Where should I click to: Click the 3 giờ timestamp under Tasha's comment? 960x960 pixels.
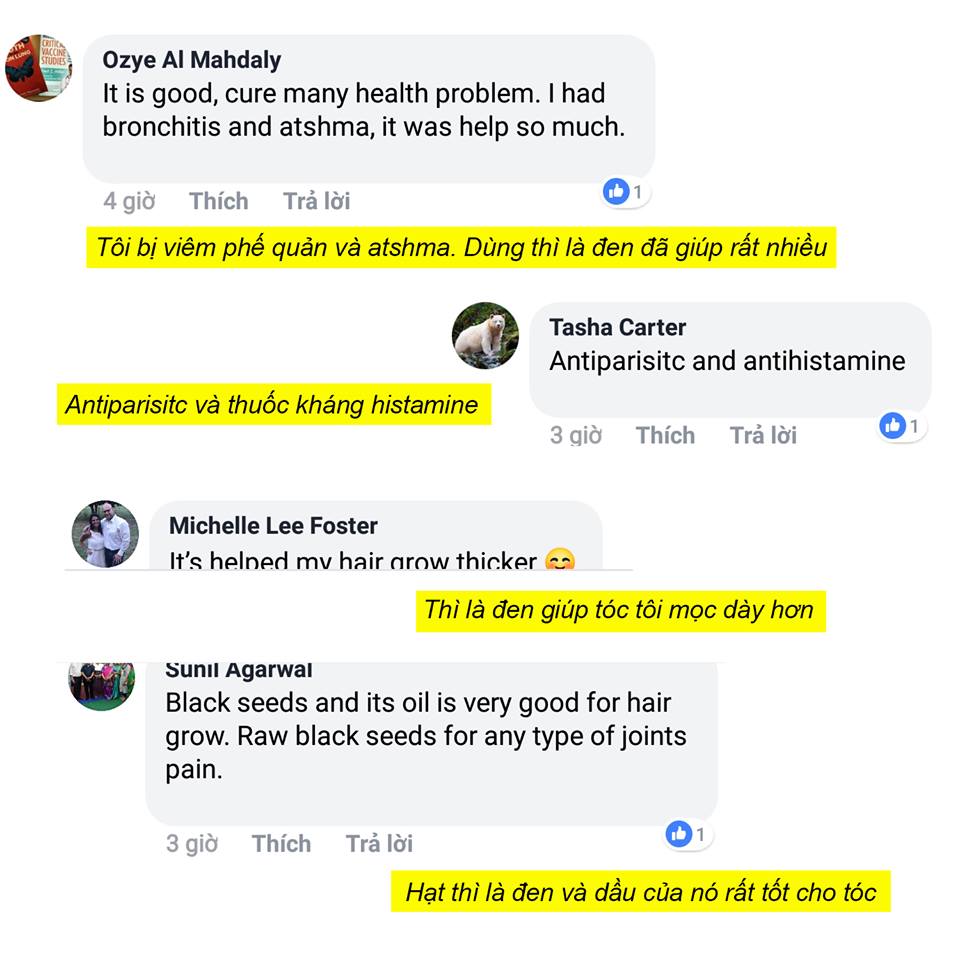[x=576, y=435]
